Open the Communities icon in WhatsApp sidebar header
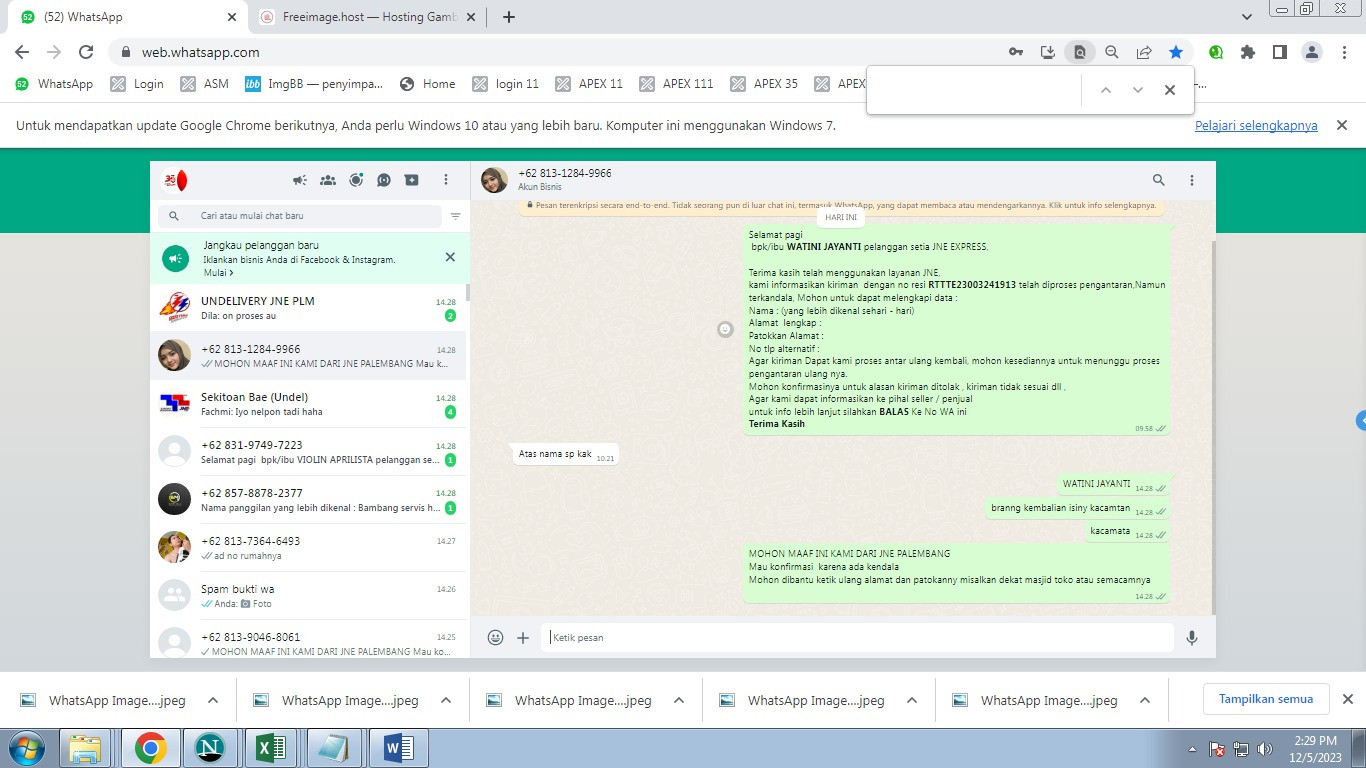 click(328, 181)
